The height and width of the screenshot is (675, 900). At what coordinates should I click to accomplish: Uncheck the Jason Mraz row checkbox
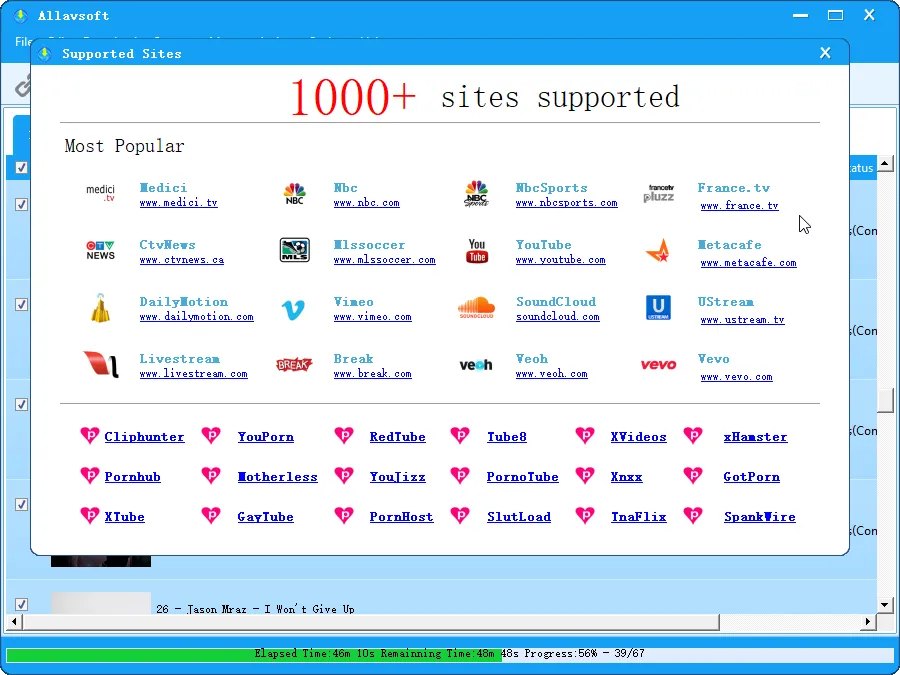pos(21,604)
